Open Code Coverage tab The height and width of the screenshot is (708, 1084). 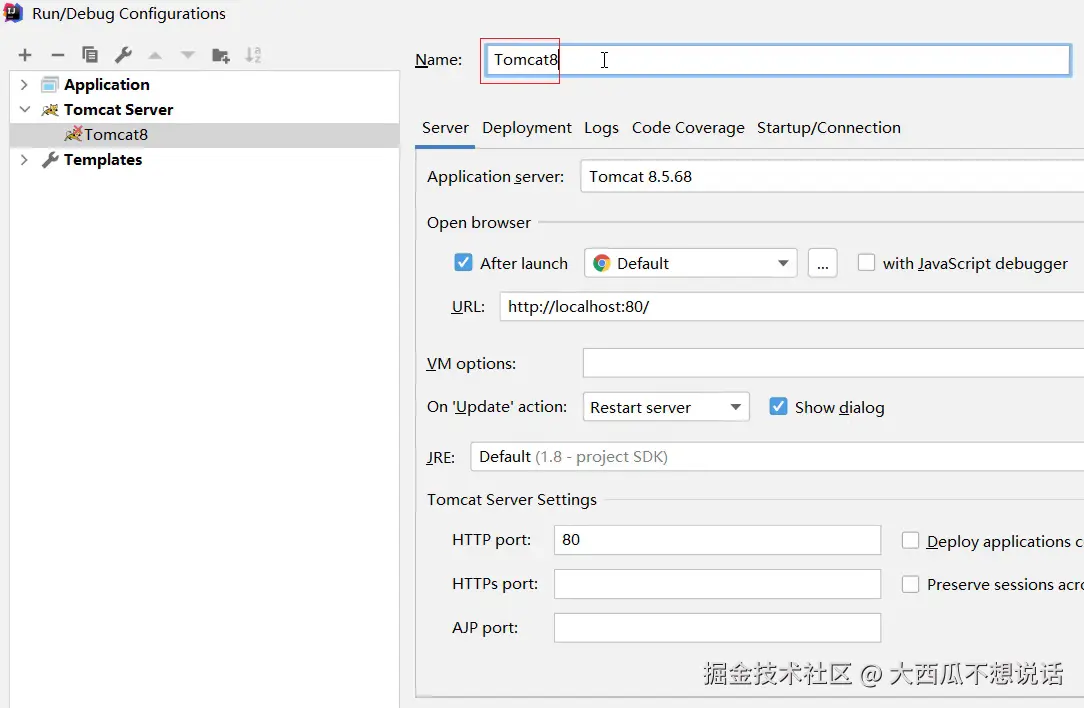pos(688,128)
